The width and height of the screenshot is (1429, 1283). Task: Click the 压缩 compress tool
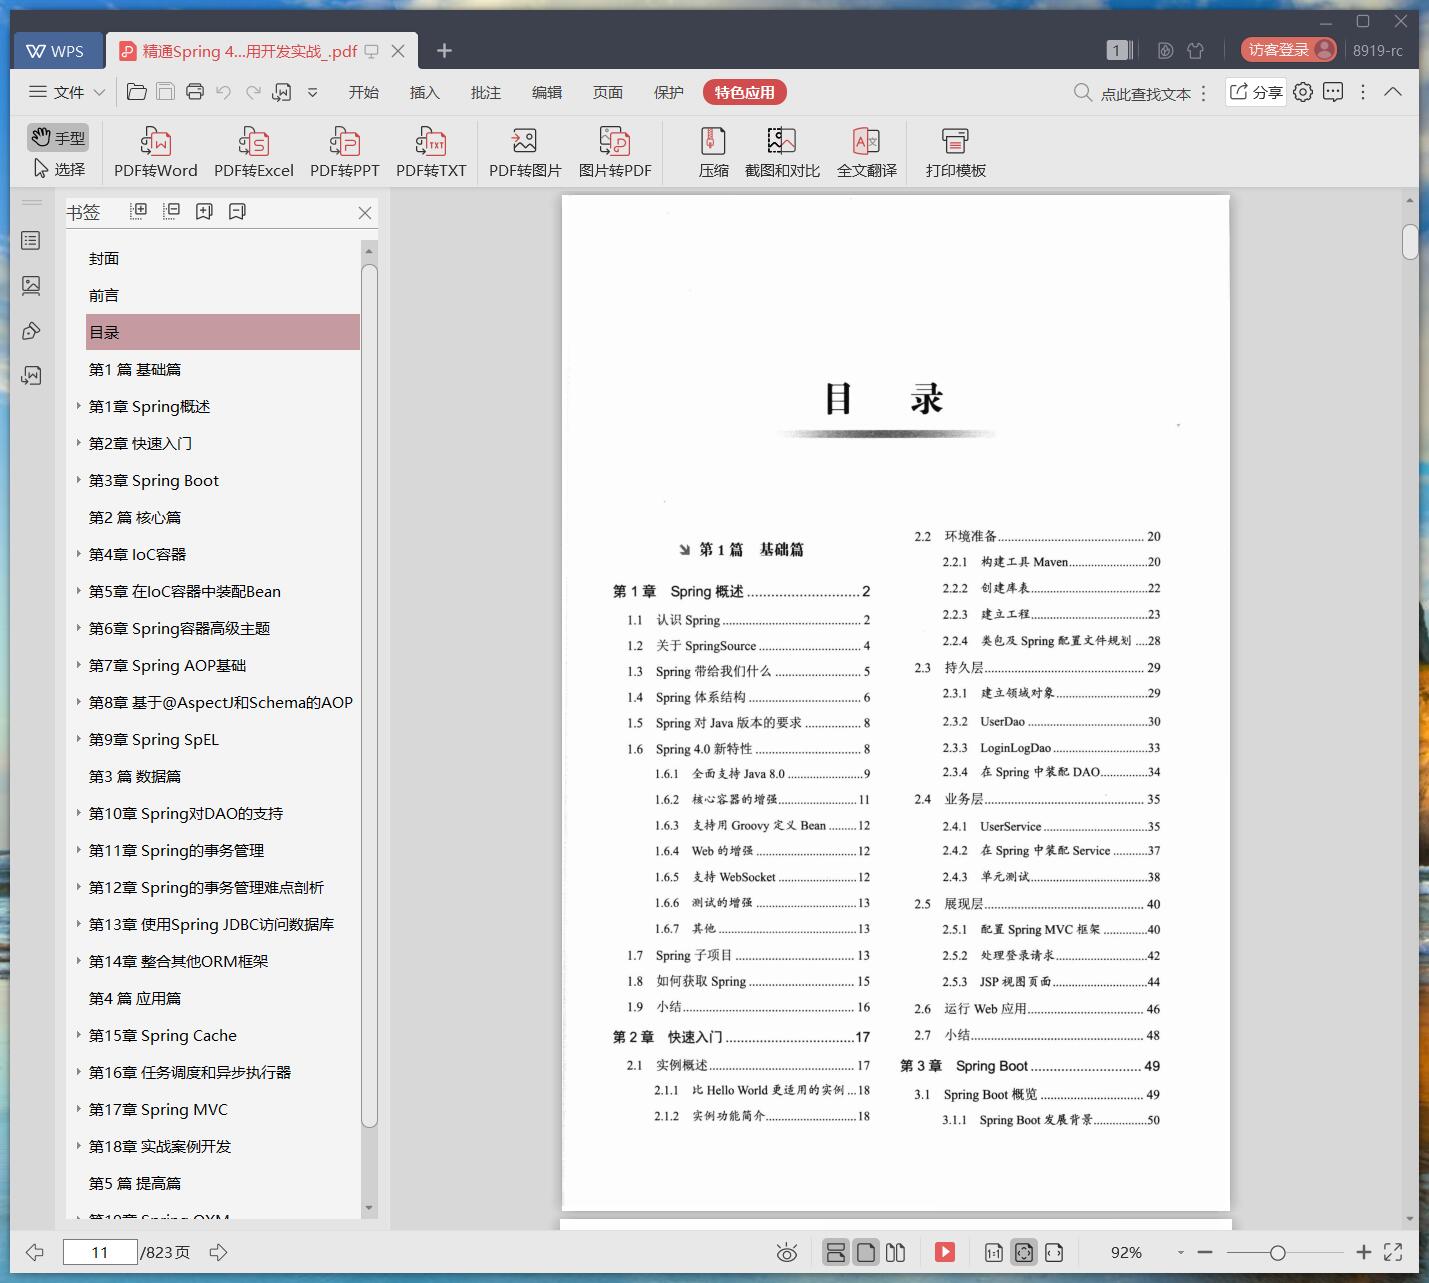coord(713,152)
